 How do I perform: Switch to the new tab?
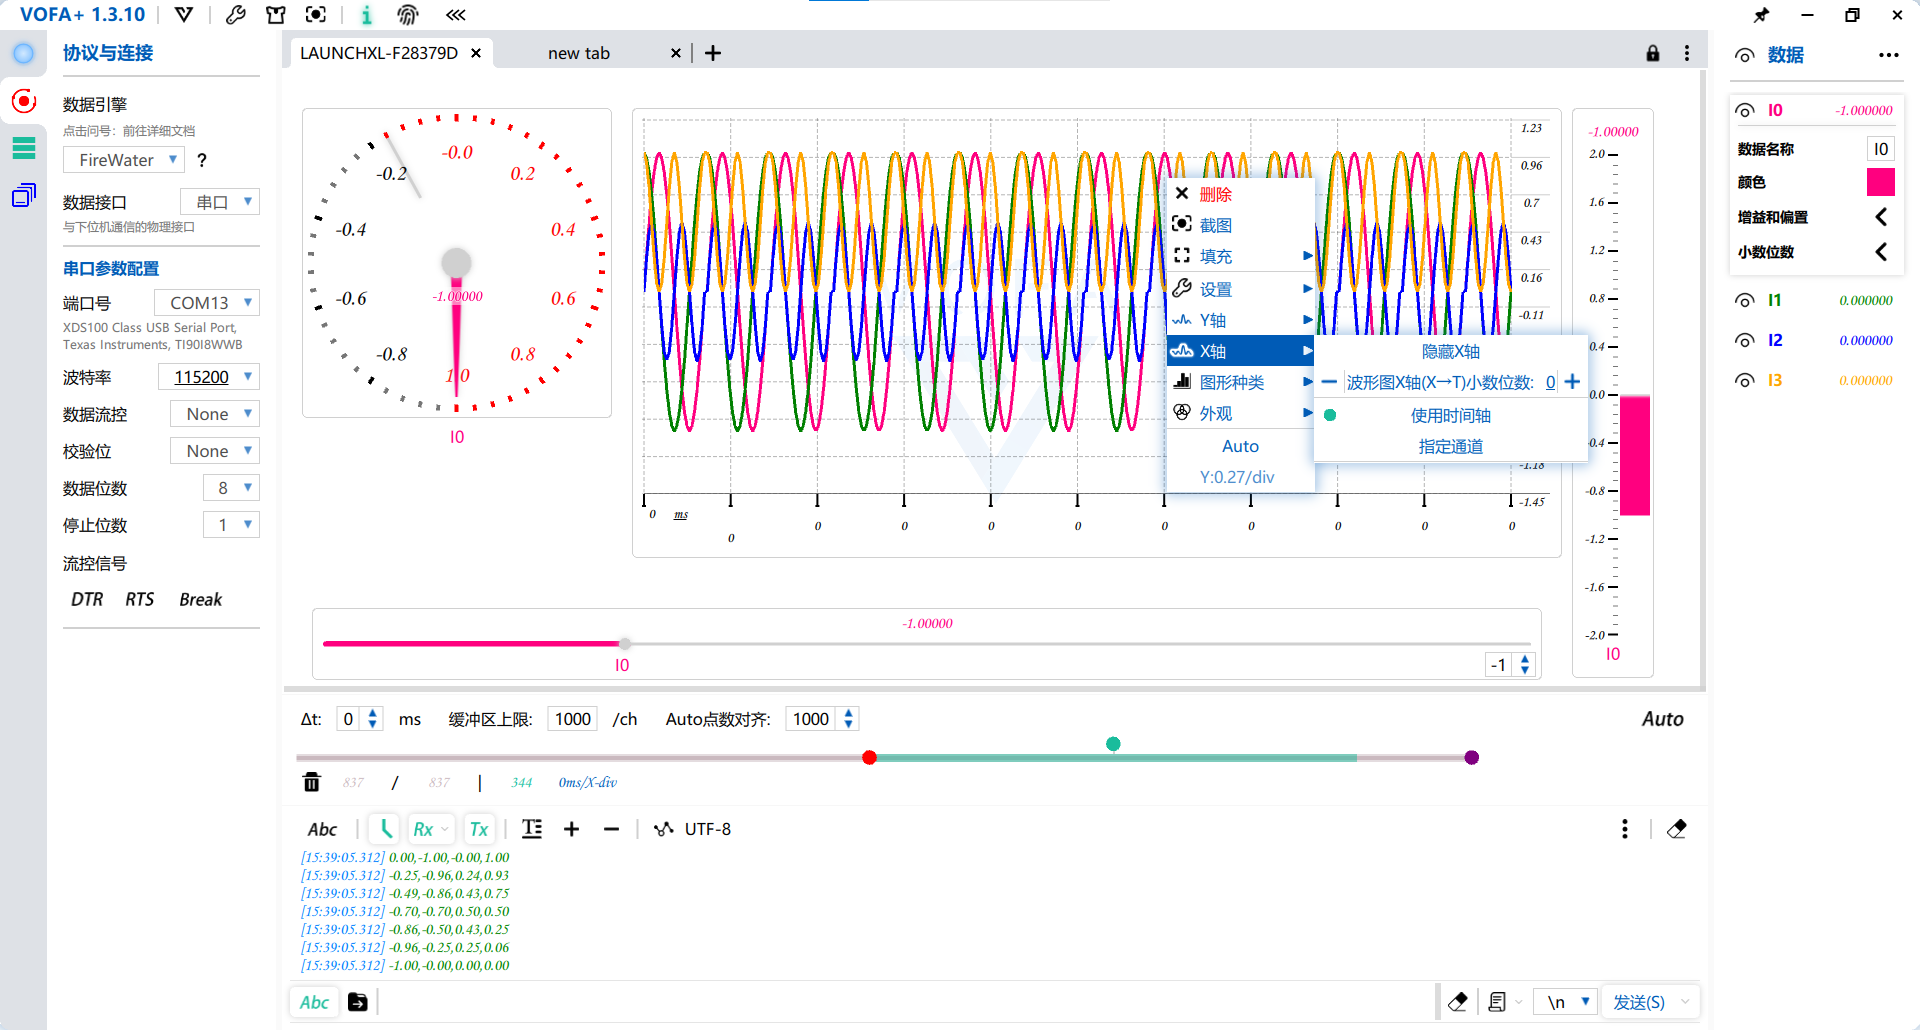coord(579,53)
